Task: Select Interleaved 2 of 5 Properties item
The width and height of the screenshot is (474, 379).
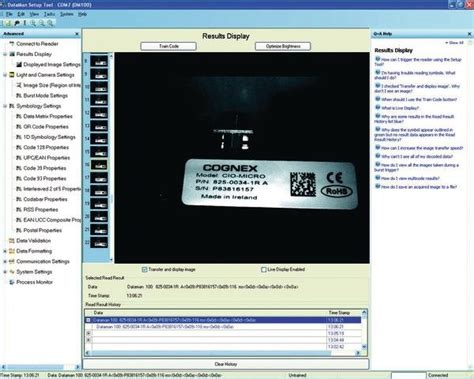Action: coord(52,189)
